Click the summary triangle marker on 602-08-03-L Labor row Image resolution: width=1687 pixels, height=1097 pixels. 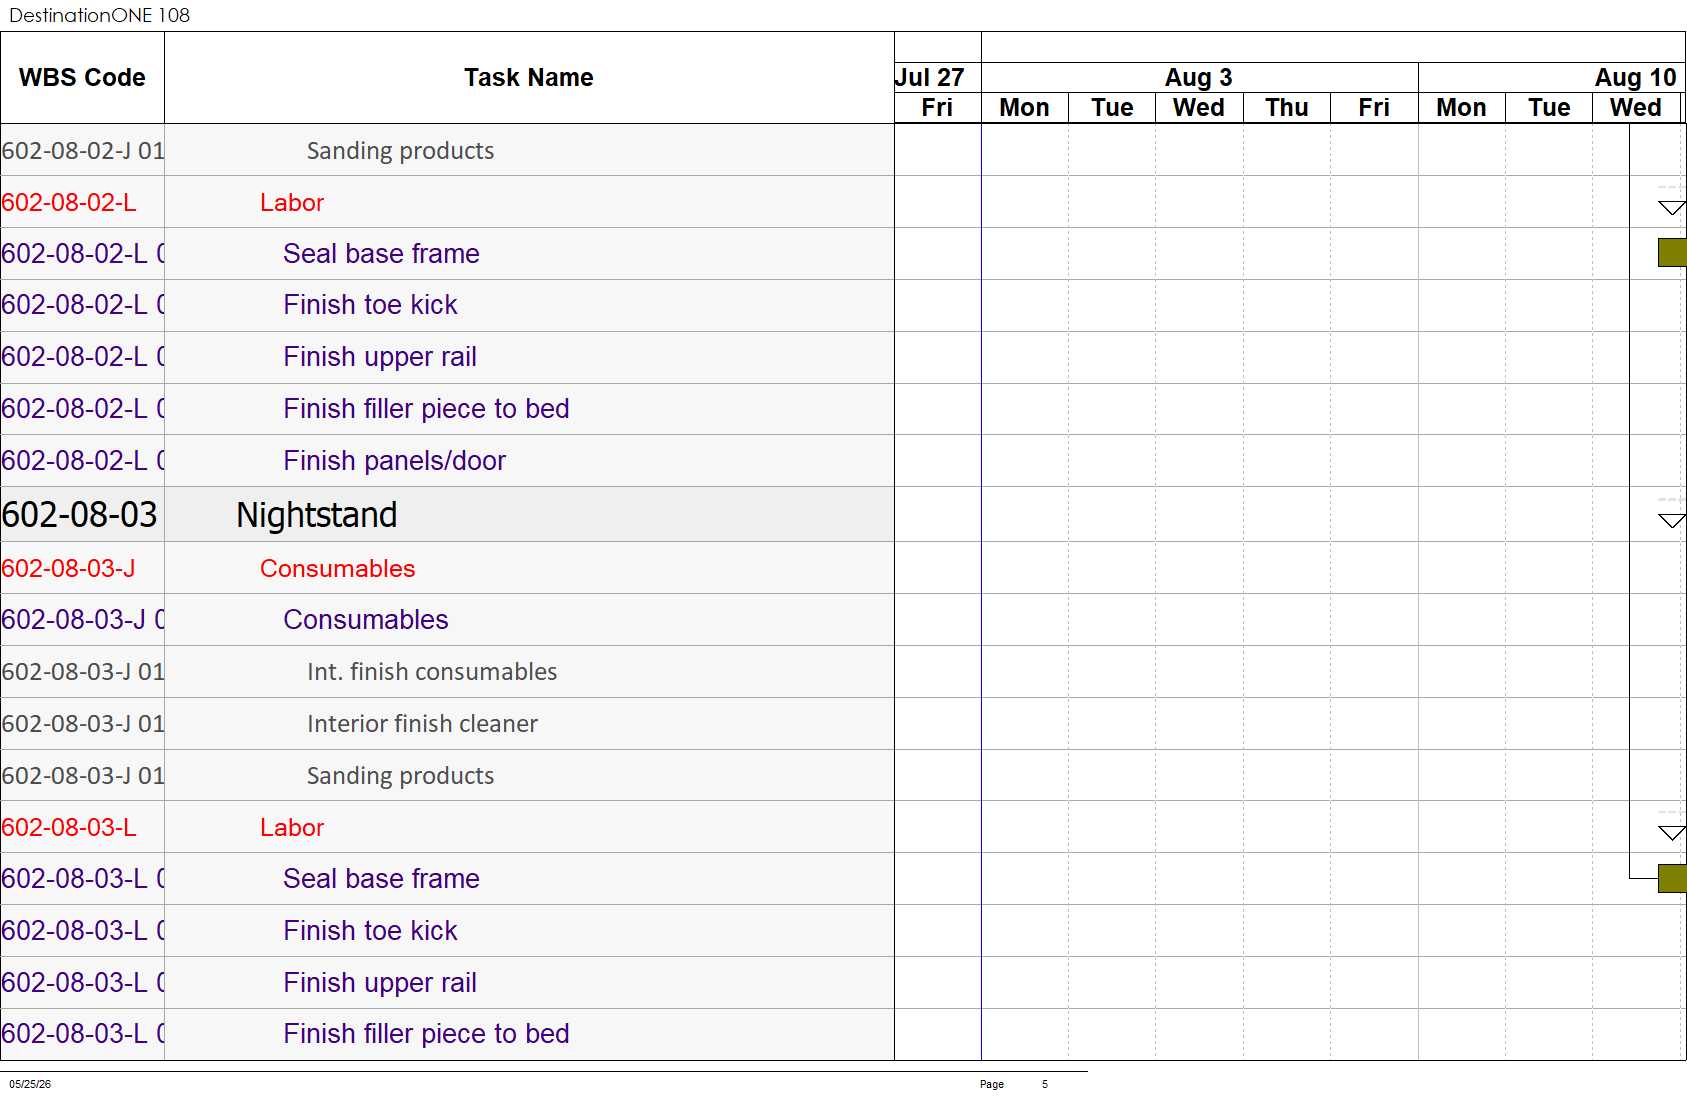click(1672, 833)
